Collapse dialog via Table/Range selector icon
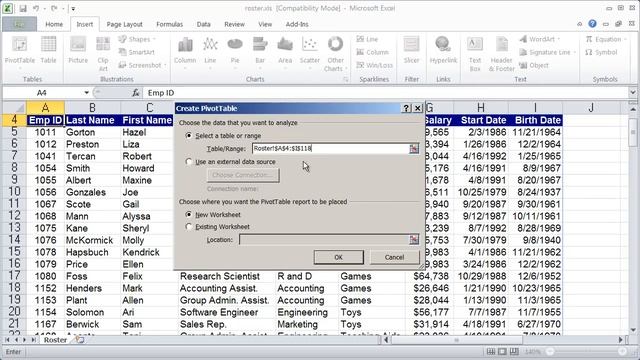 [414, 149]
